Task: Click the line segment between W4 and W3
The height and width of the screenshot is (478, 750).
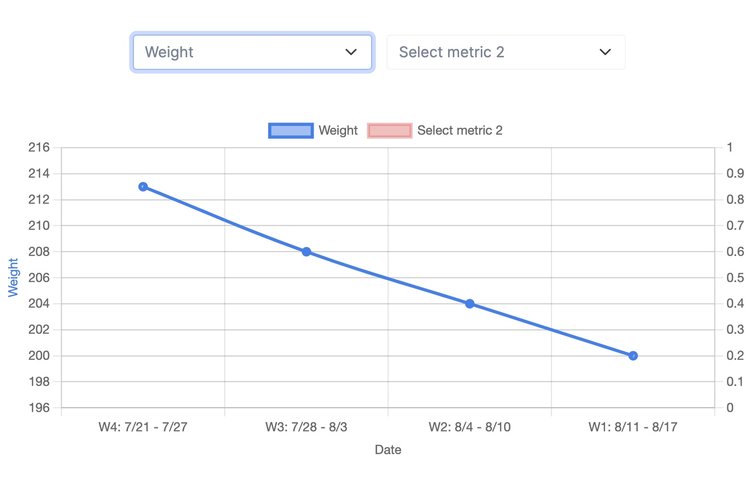Action: tap(225, 220)
